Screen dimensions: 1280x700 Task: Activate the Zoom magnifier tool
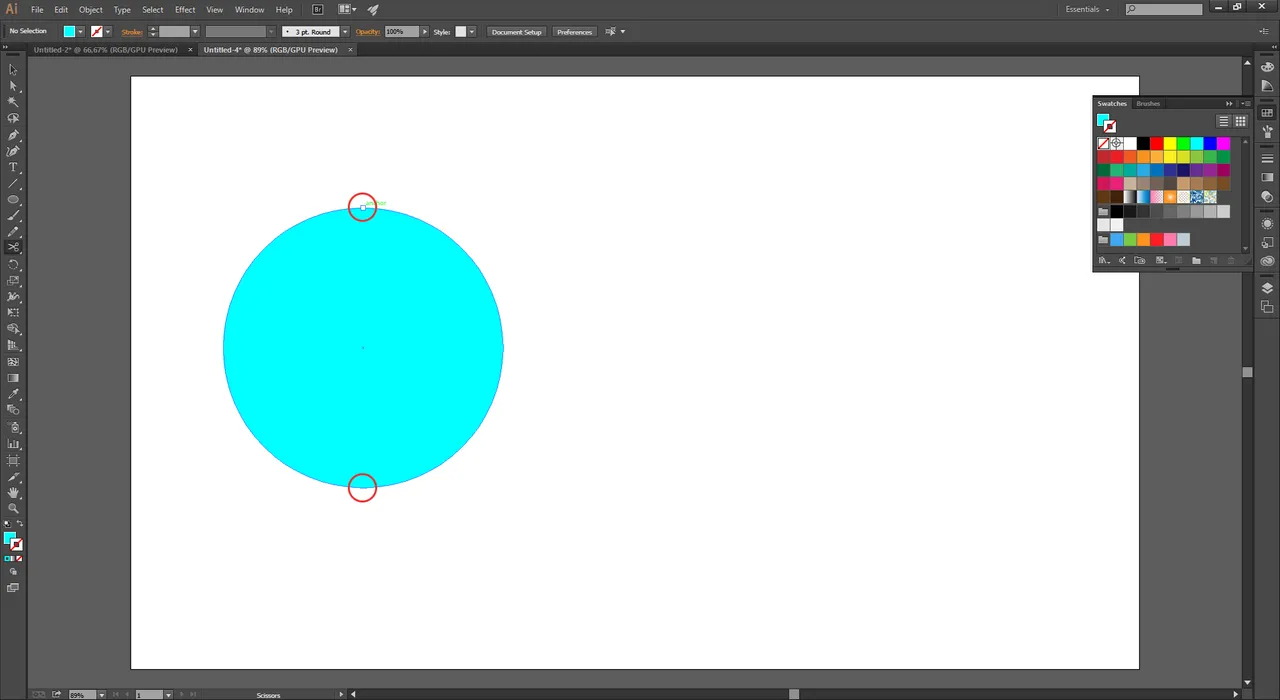(x=13, y=509)
